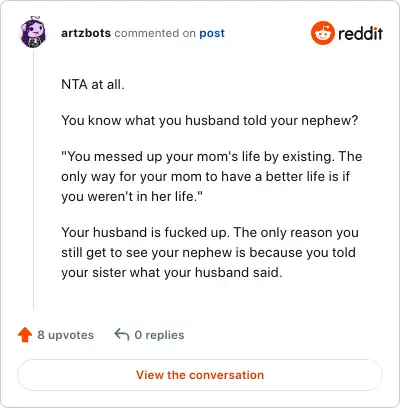400x408 pixels.
Task: Click the 'NTA at all.' line
Action: click(93, 85)
